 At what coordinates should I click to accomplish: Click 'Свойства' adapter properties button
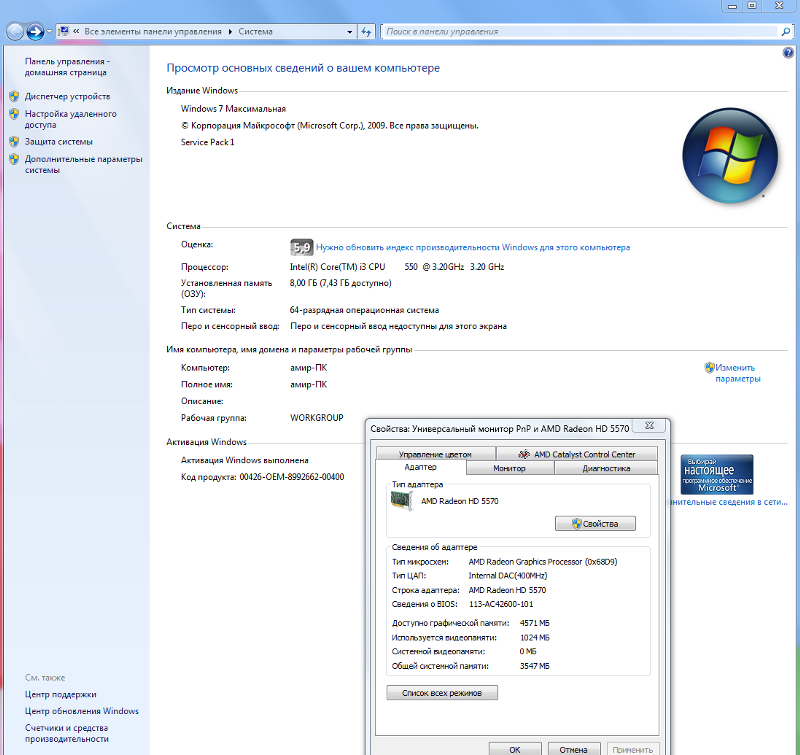[595, 523]
